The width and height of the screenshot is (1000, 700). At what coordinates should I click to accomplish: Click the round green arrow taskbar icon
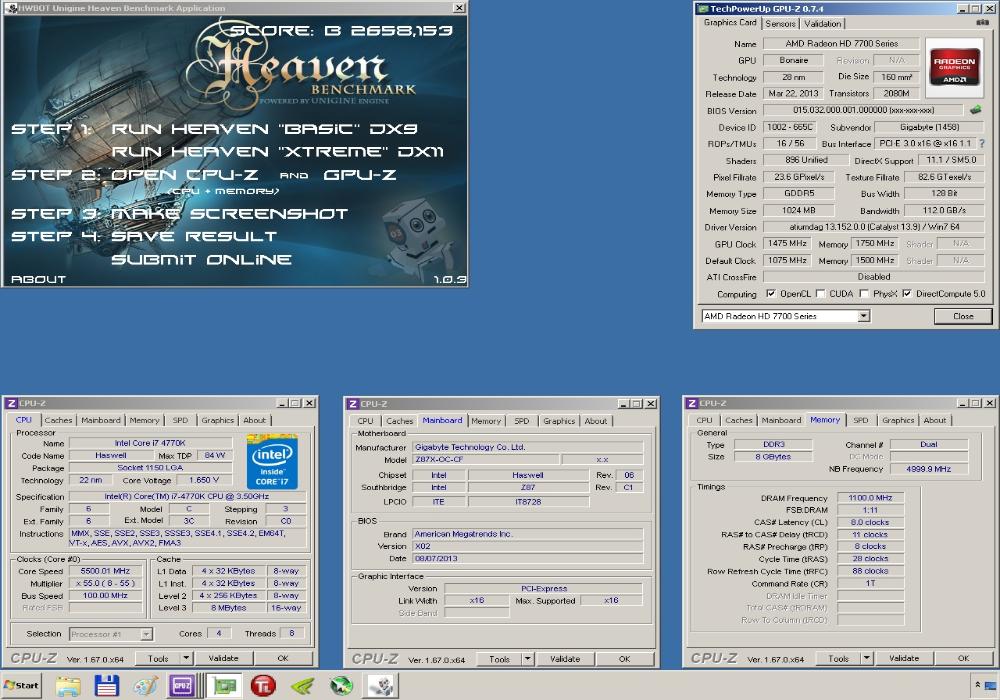click(341, 685)
